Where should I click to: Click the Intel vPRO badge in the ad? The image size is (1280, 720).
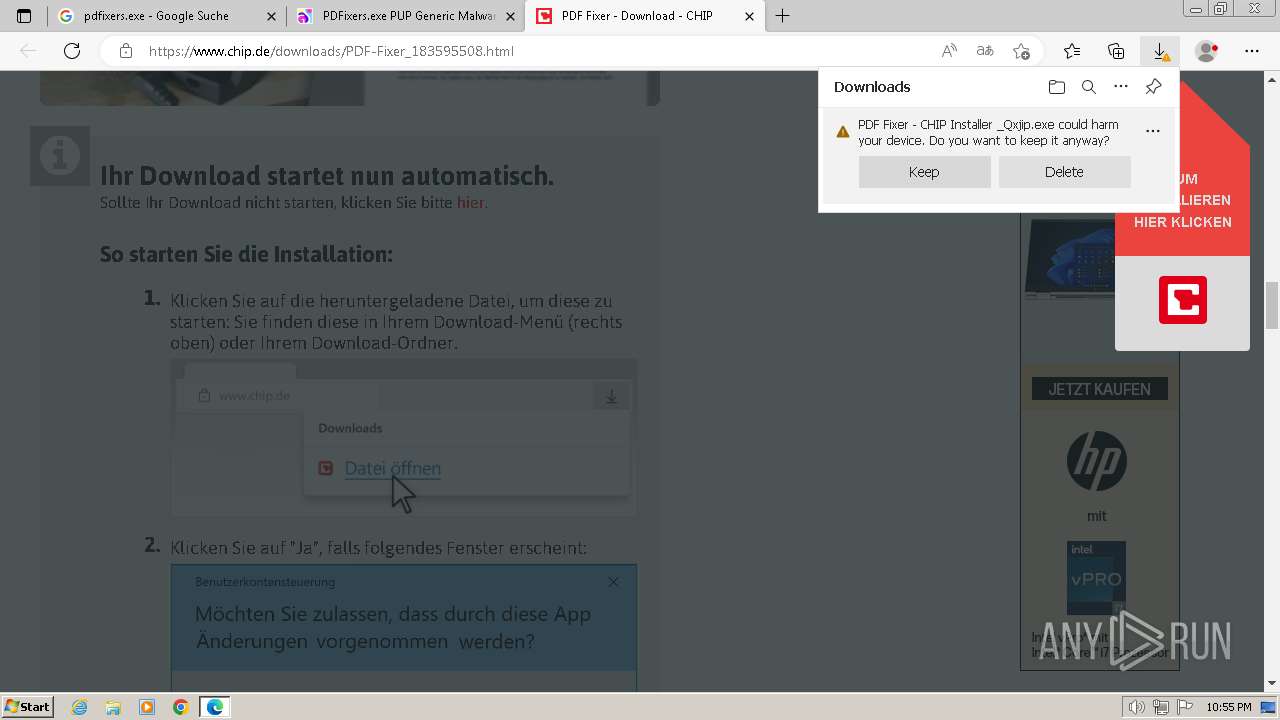click(1096, 578)
